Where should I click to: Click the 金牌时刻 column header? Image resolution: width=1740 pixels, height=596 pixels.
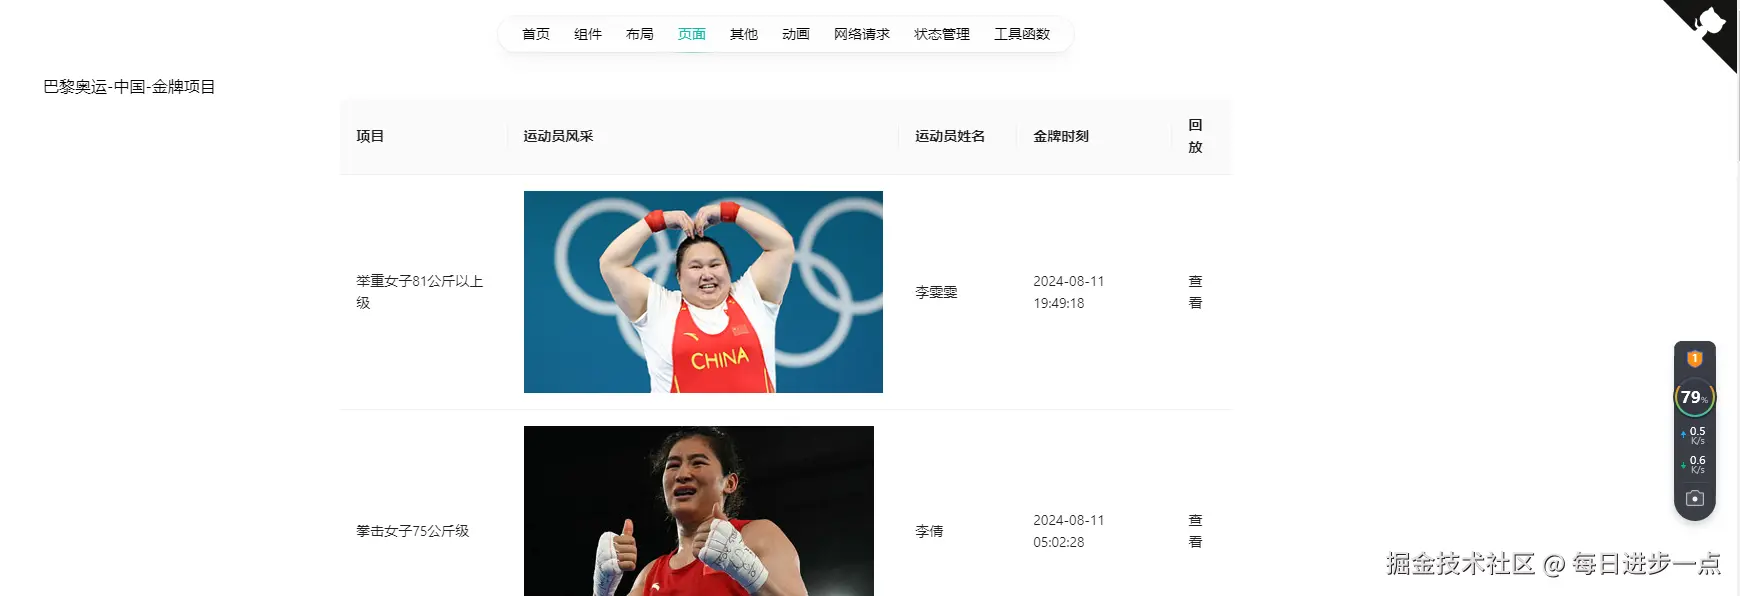(1061, 136)
